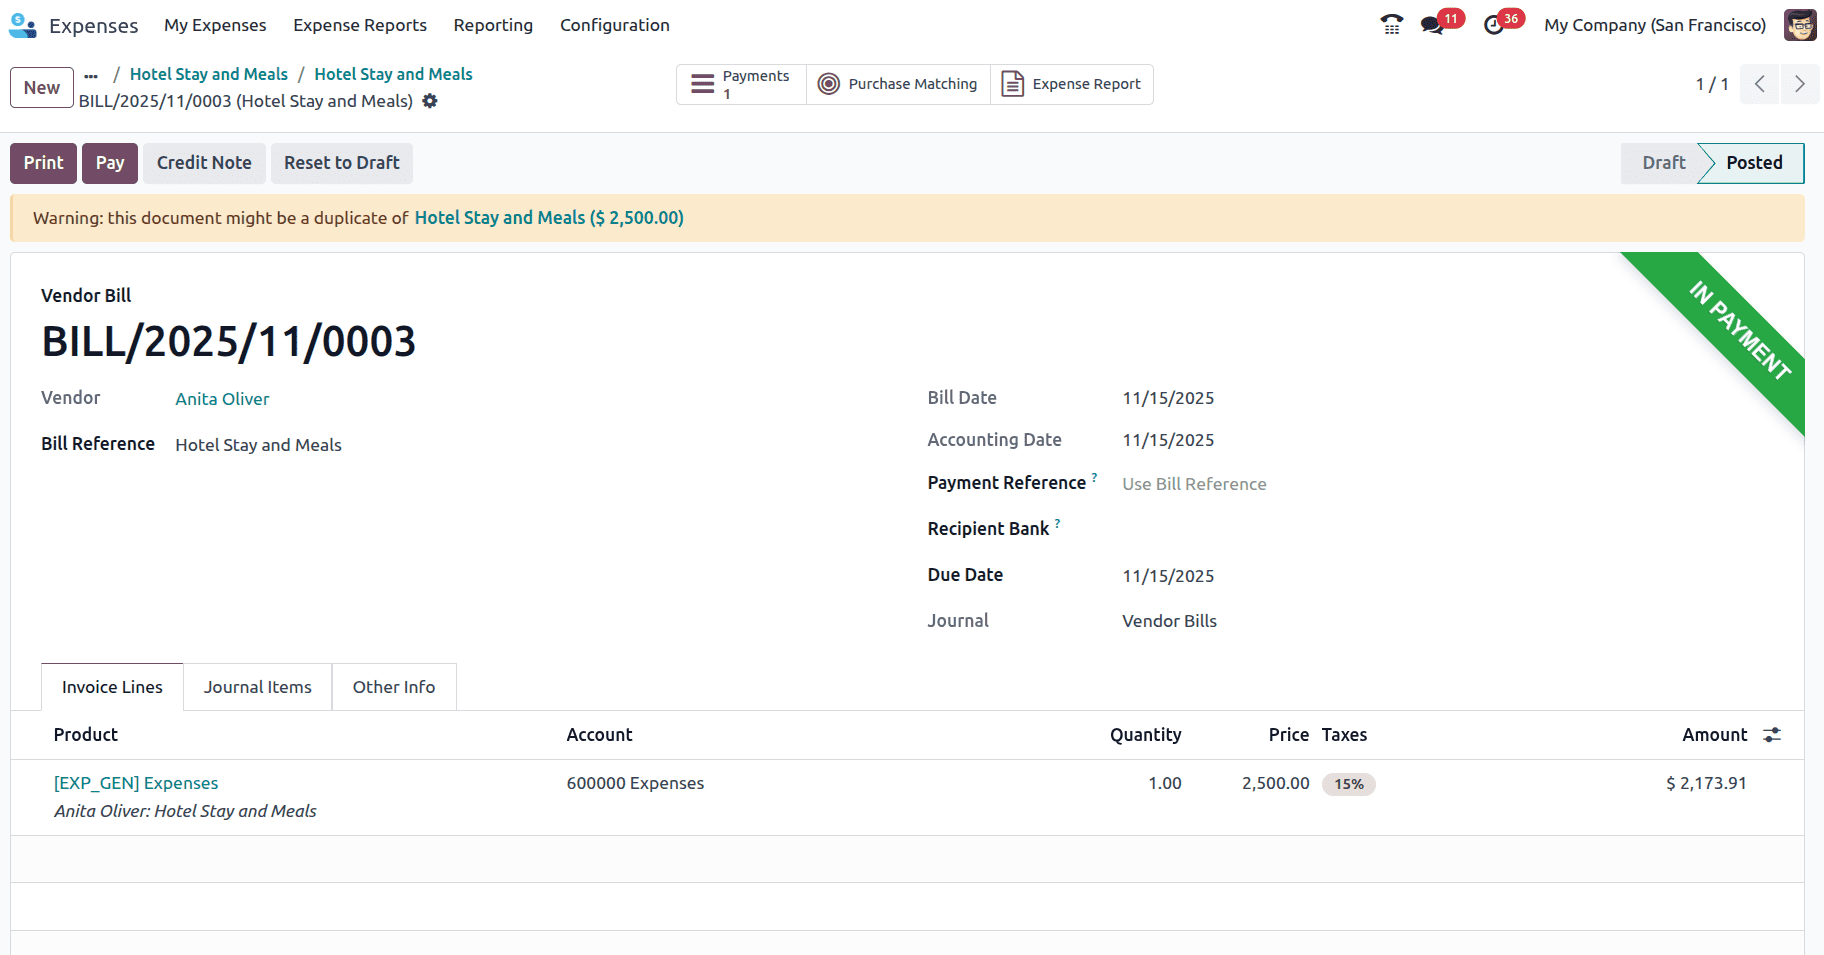The width and height of the screenshot is (1824, 955).
Task: Open the Expense Report document icon
Action: (1012, 84)
